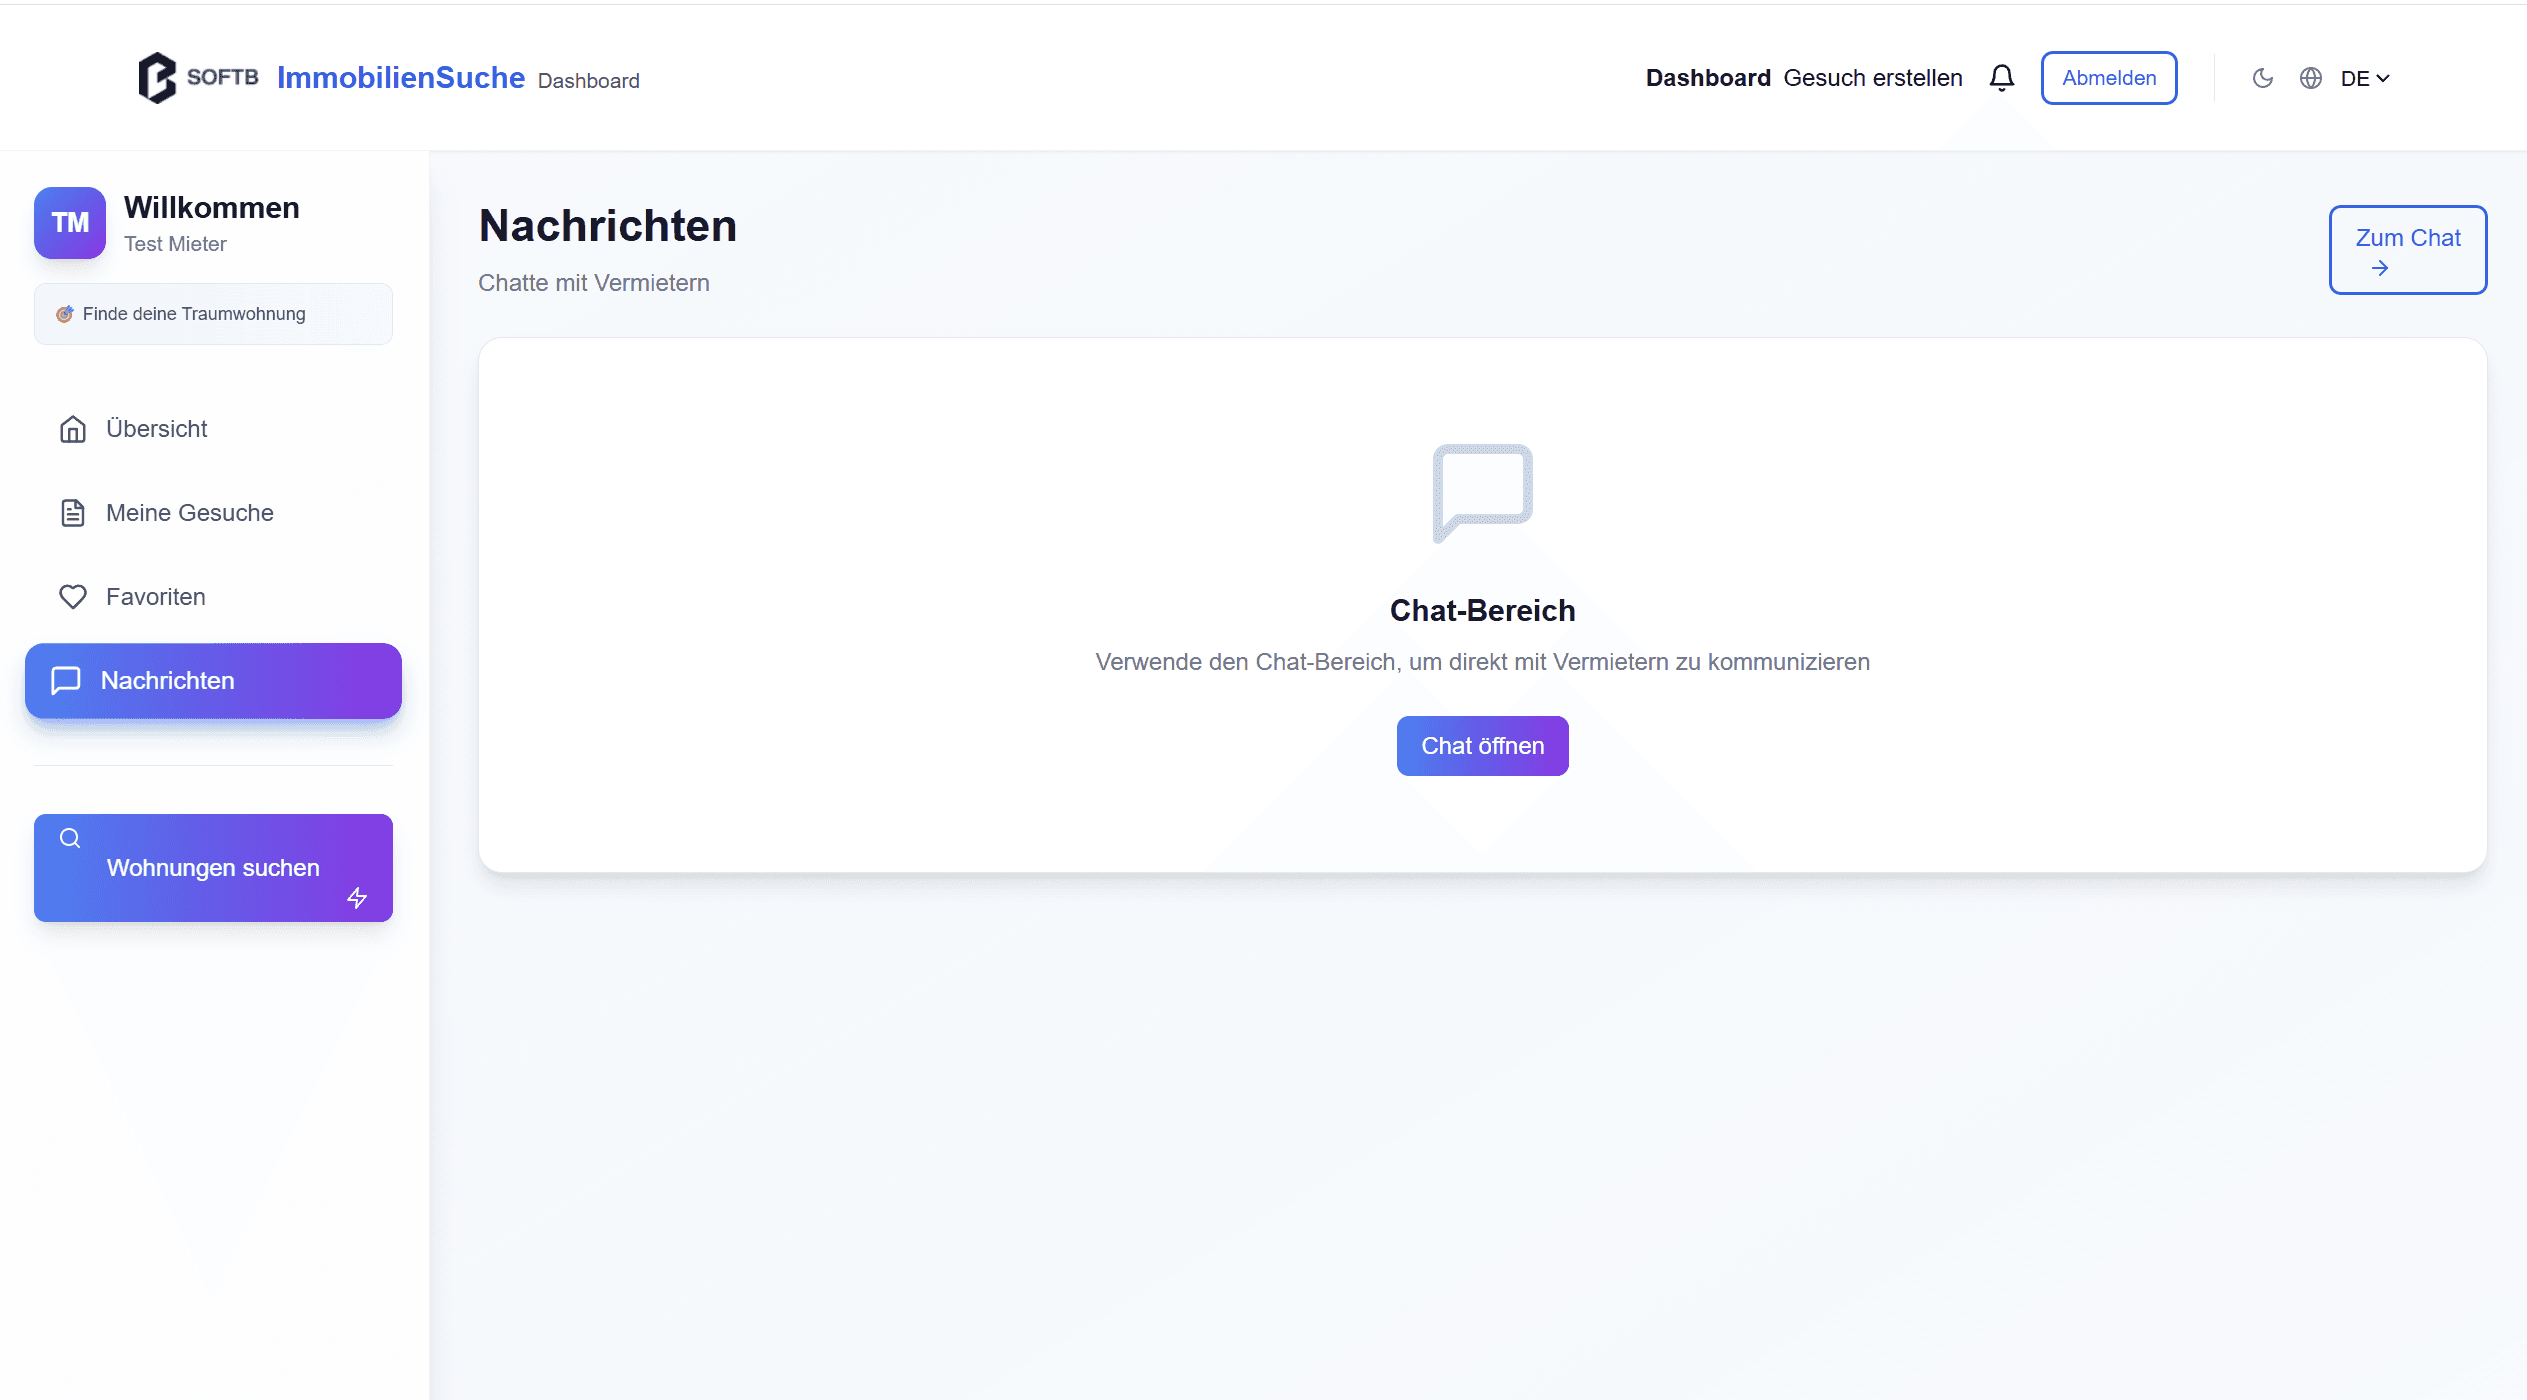The width and height of the screenshot is (2527, 1400).
Task: Select Nachrichten in the sidebar
Action: pyautogui.click(x=213, y=681)
